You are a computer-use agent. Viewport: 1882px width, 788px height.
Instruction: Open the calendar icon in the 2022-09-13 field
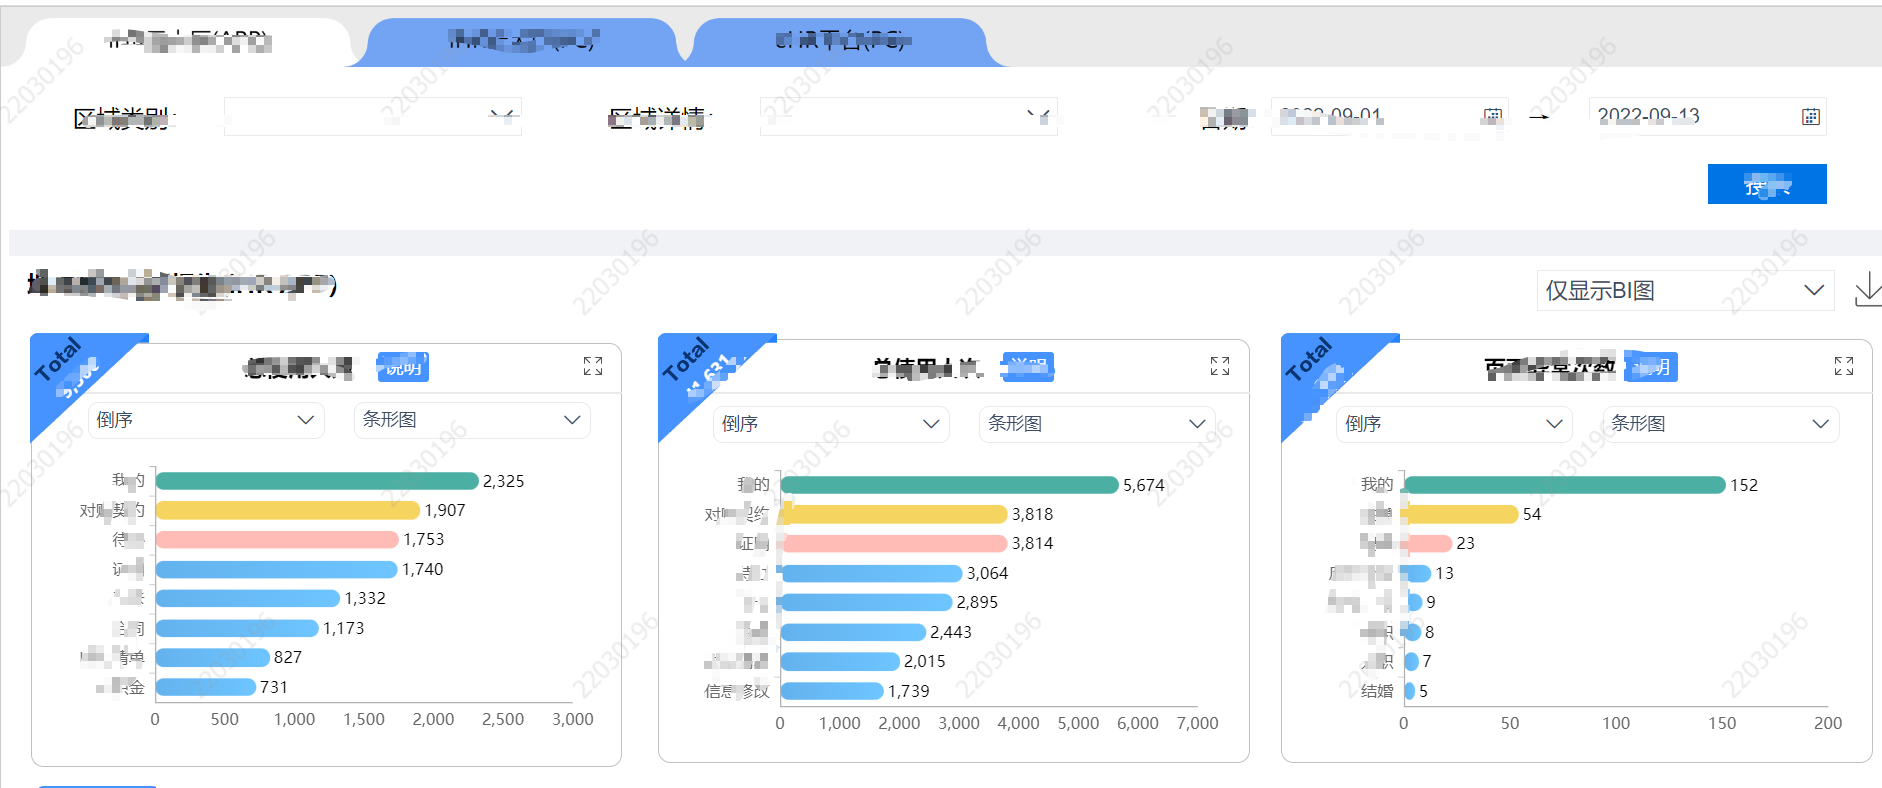pos(1810,117)
